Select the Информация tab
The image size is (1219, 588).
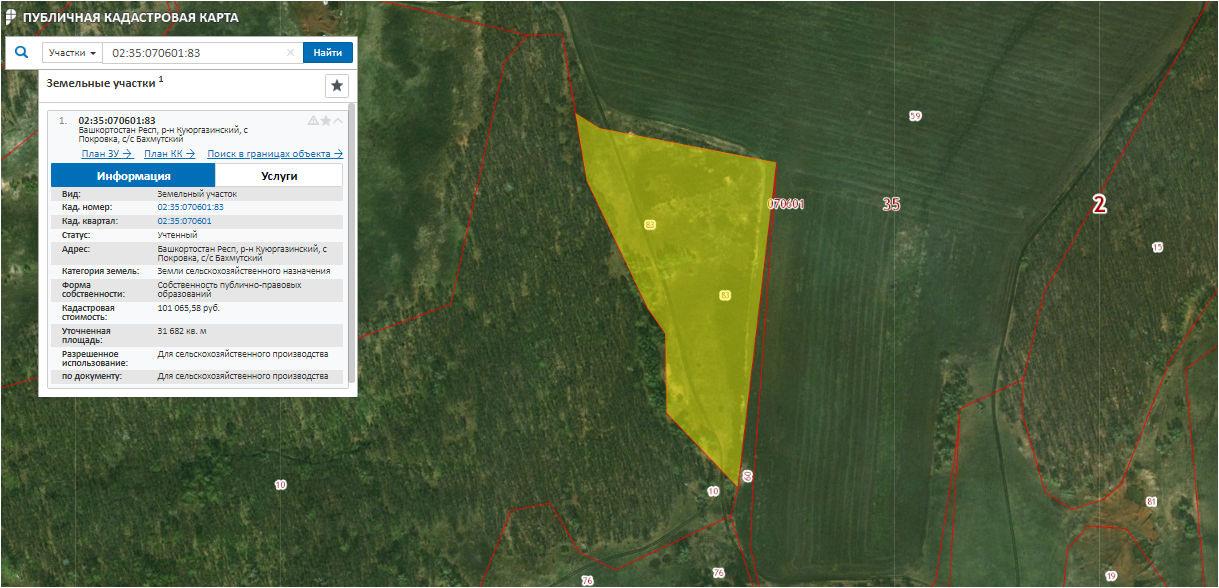point(133,176)
